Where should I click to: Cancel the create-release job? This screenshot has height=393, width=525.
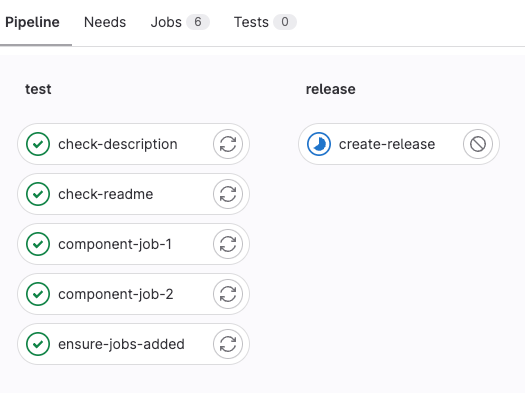pyautogui.click(x=478, y=144)
